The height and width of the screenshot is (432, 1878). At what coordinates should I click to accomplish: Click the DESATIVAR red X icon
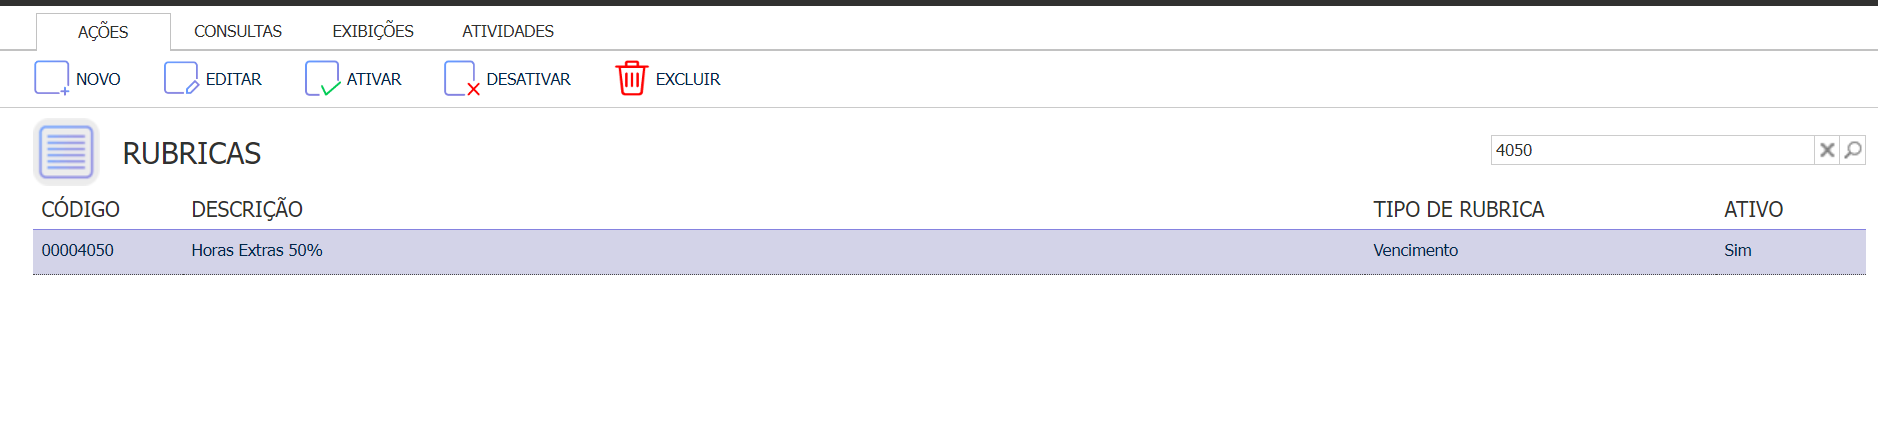point(462,78)
